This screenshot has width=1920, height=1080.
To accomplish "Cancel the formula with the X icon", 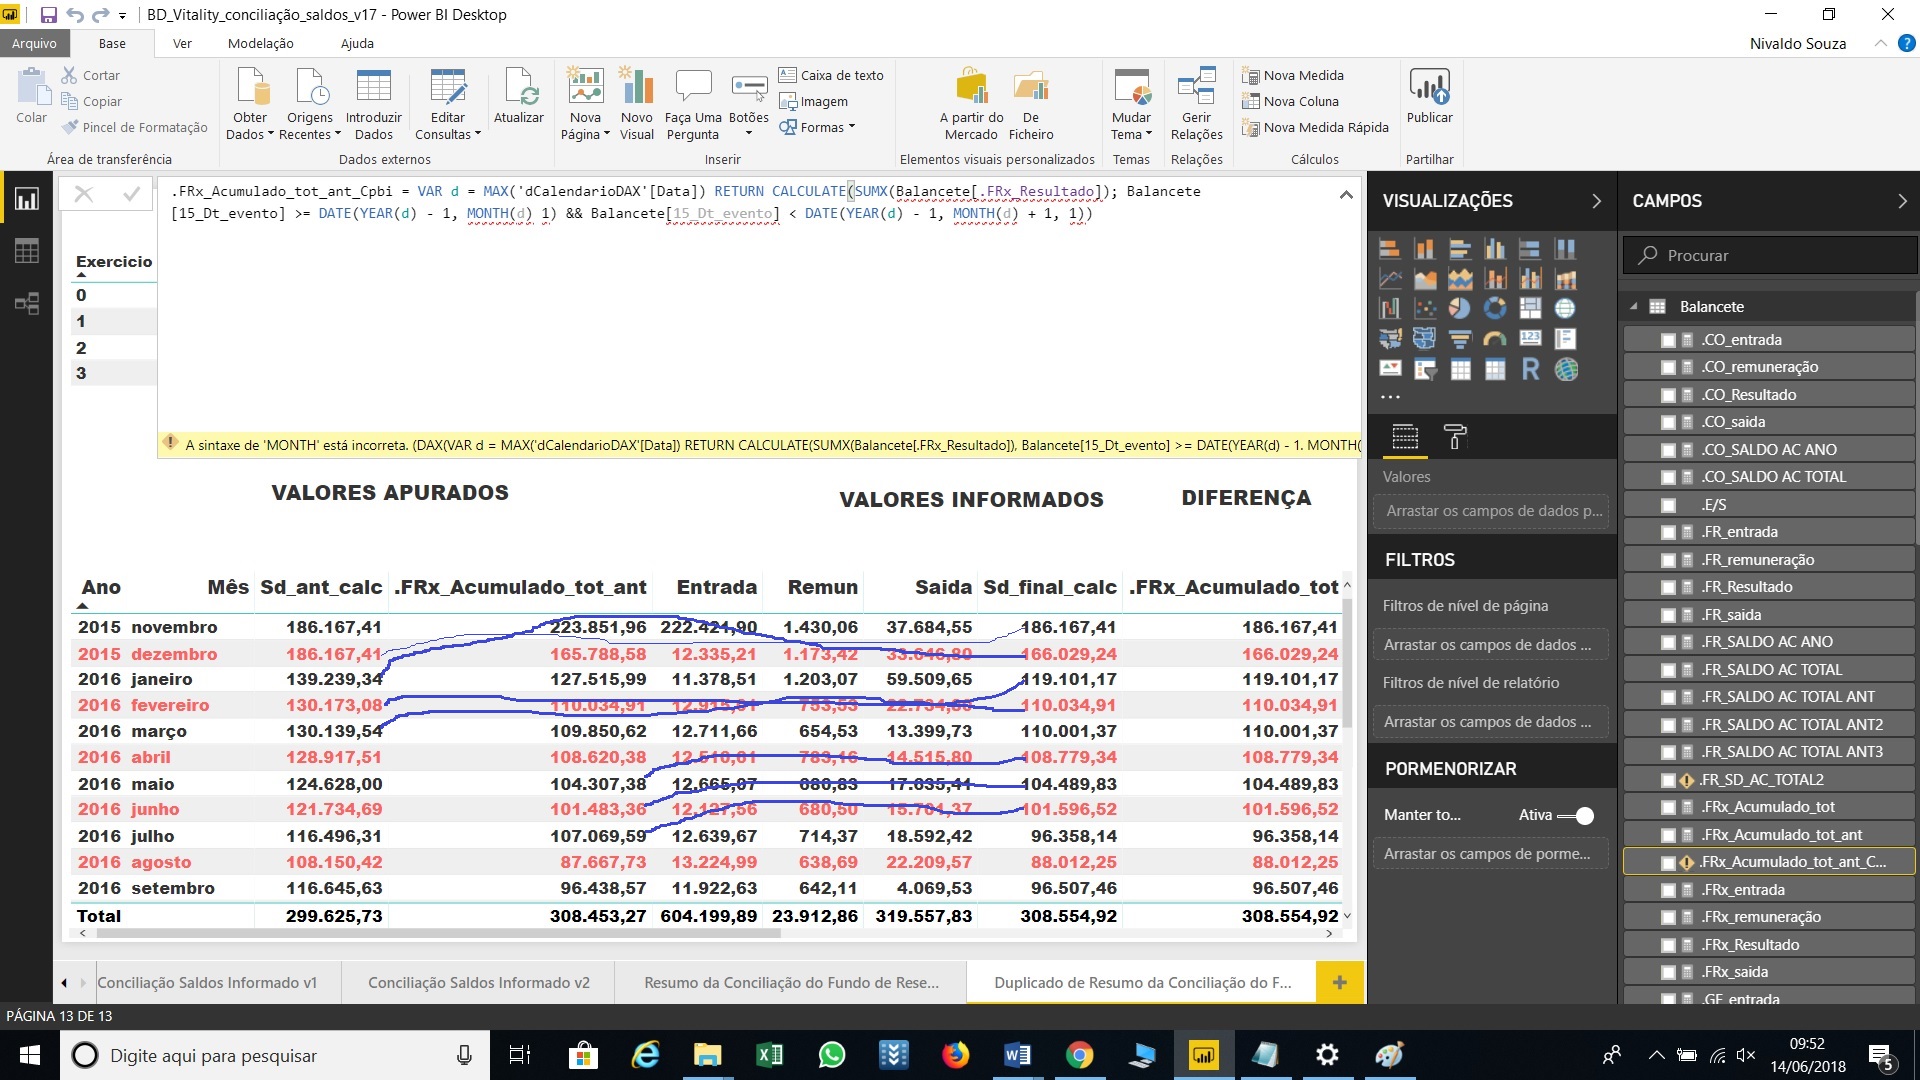I will pyautogui.click(x=84, y=194).
